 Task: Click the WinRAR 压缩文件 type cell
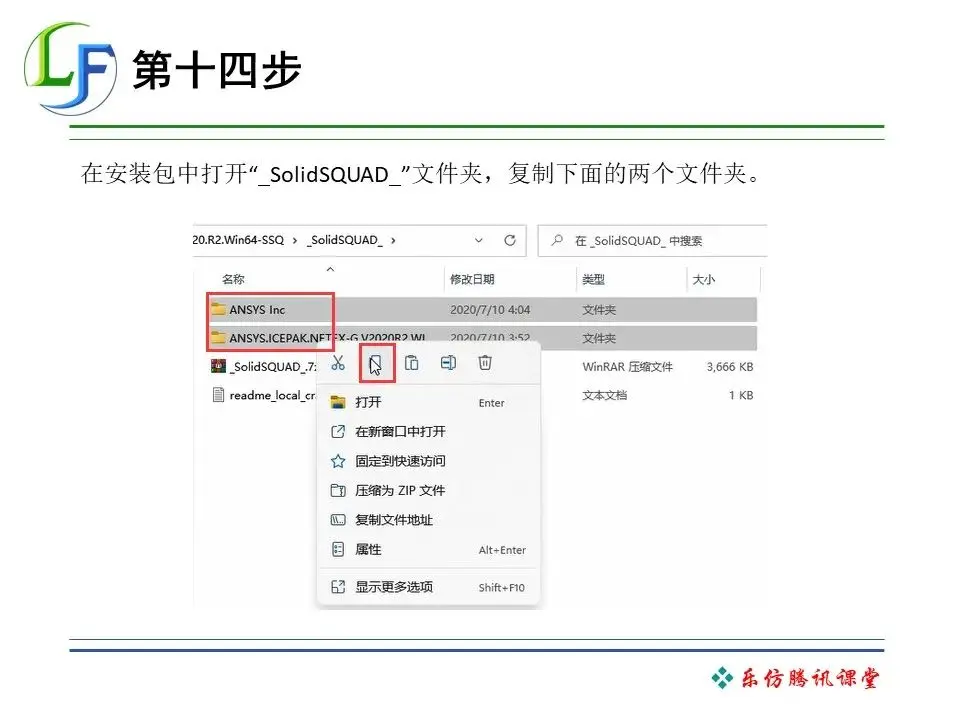[x=627, y=367]
